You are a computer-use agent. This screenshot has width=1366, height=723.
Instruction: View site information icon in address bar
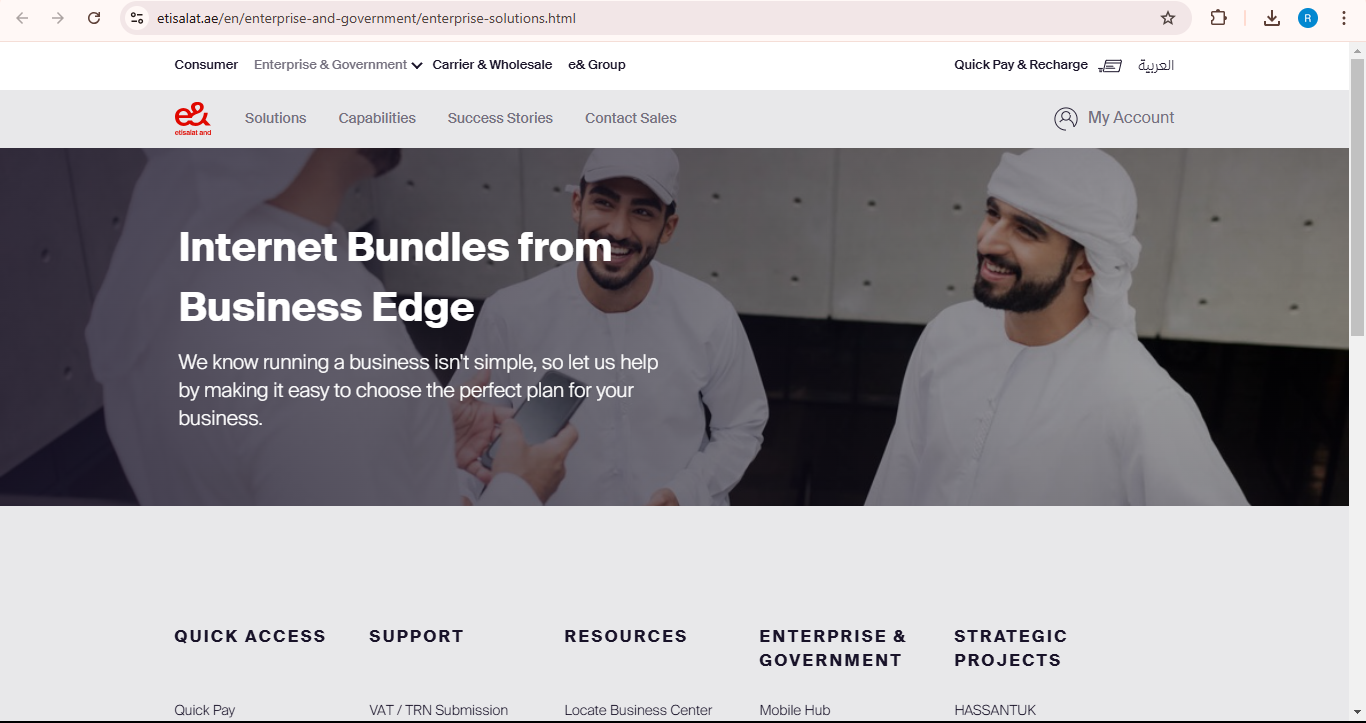pyautogui.click(x=138, y=18)
